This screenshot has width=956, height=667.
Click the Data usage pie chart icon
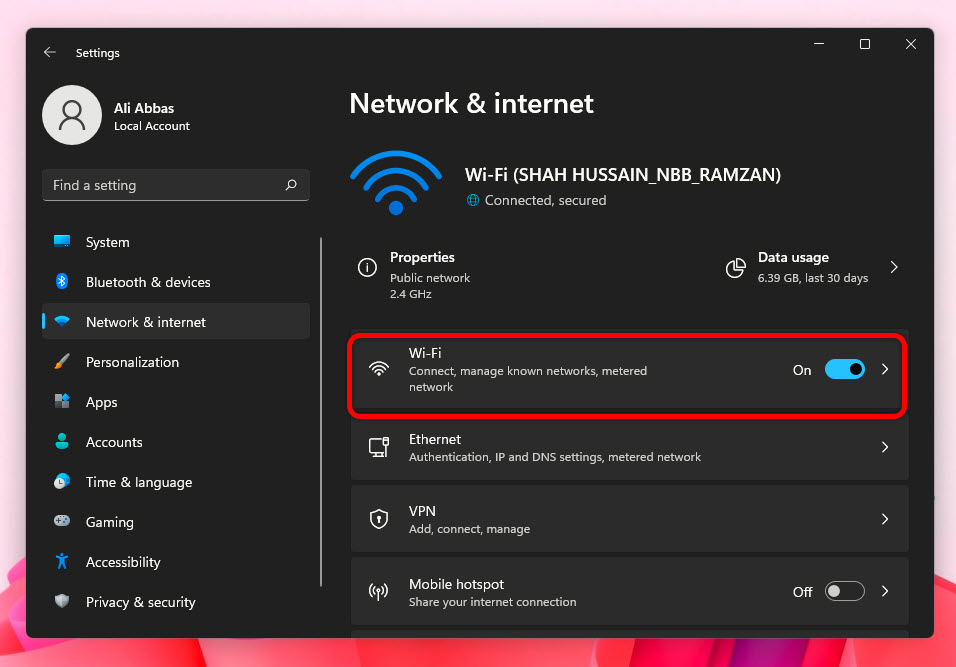pyautogui.click(x=736, y=268)
